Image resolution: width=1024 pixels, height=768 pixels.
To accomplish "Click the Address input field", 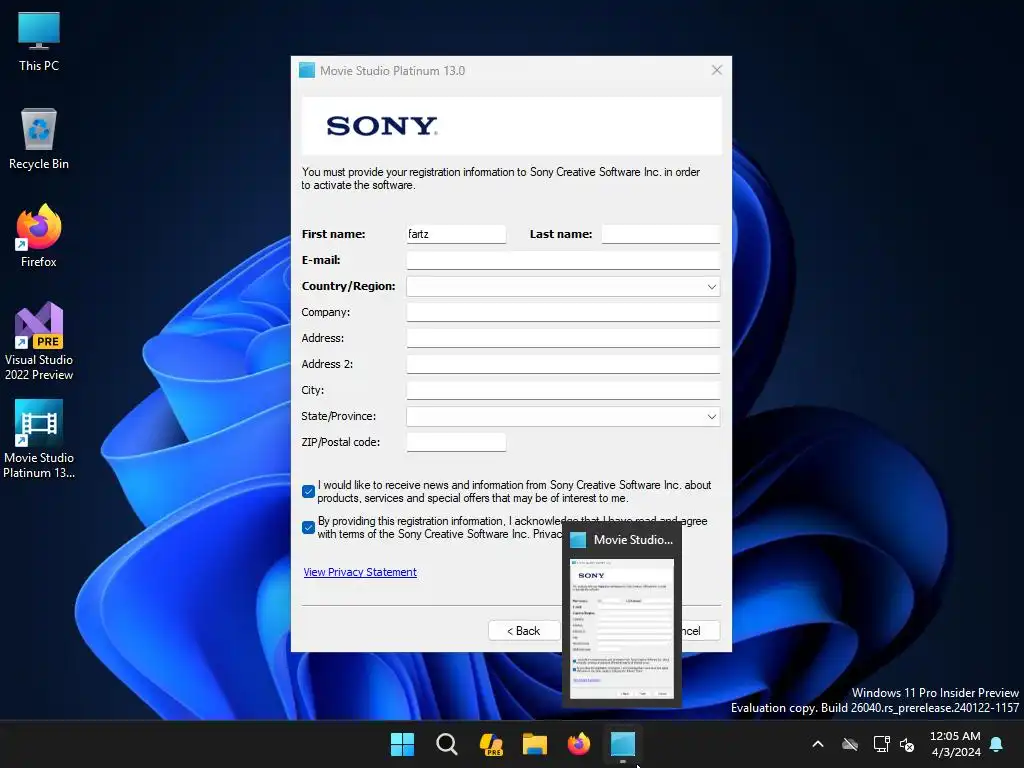I will tap(563, 338).
